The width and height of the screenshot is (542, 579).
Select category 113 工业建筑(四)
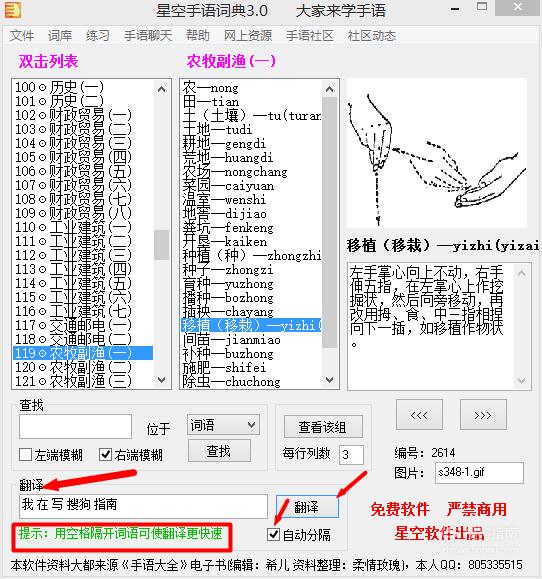pos(83,269)
